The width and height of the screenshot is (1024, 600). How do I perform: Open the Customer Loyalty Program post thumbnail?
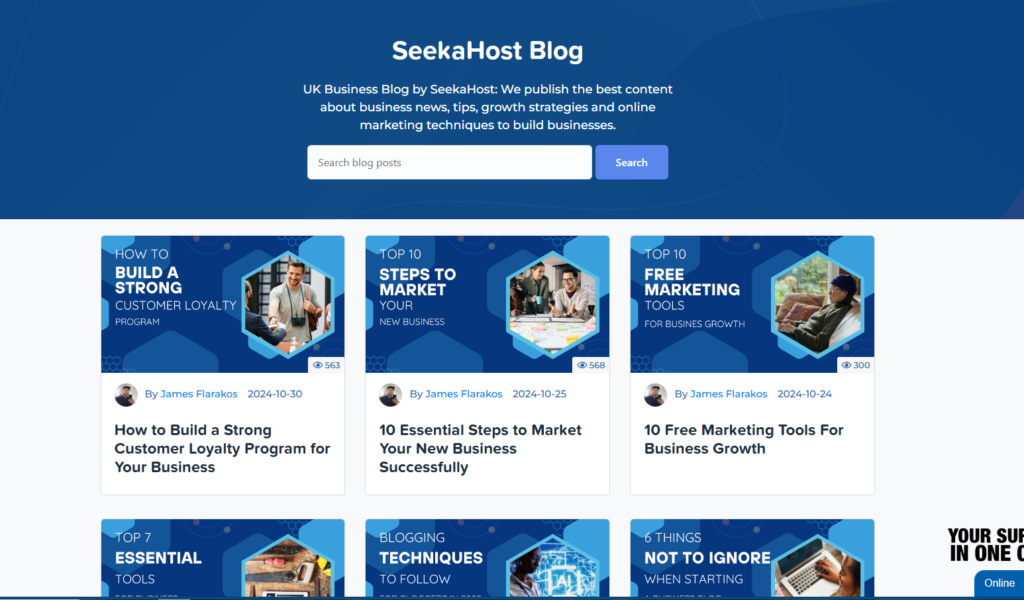(223, 304)
